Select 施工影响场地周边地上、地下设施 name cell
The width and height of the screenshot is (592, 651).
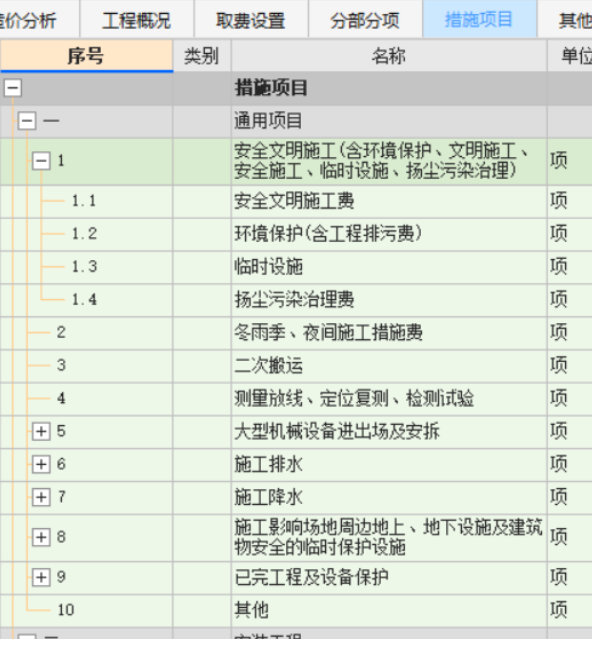coord(389,538)
